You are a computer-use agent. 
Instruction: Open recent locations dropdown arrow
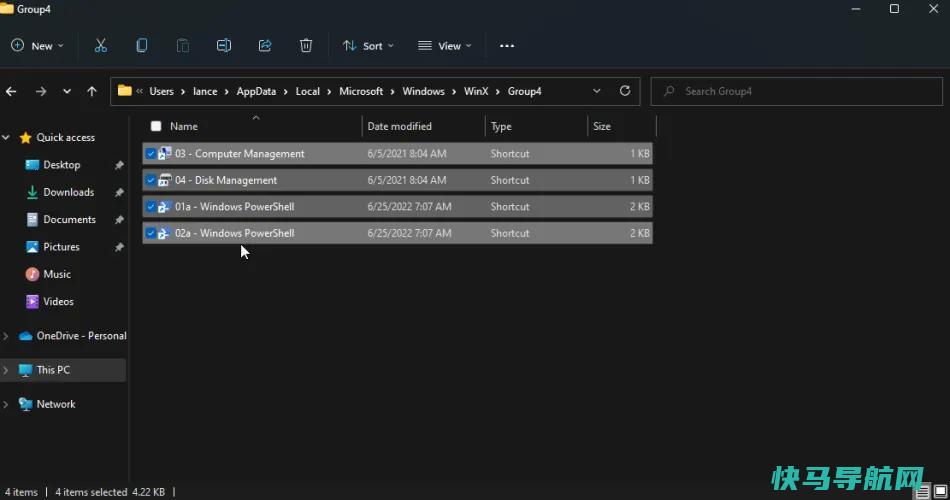(x=67, y=92)
